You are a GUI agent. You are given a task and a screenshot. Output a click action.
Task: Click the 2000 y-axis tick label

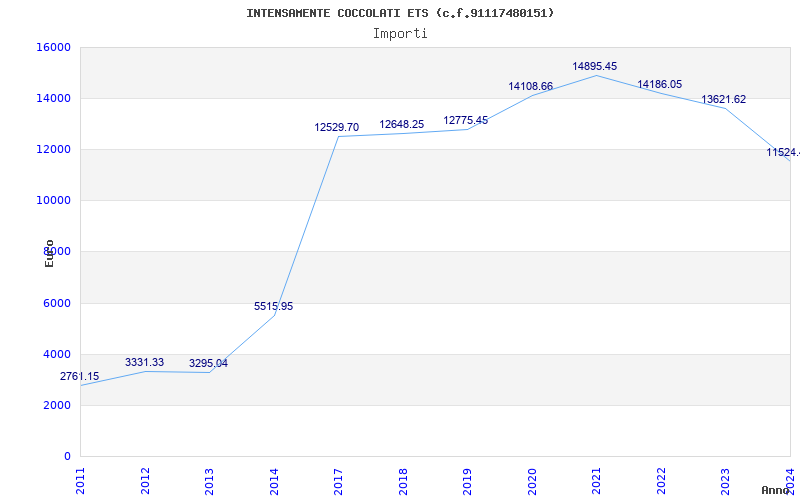57,406
